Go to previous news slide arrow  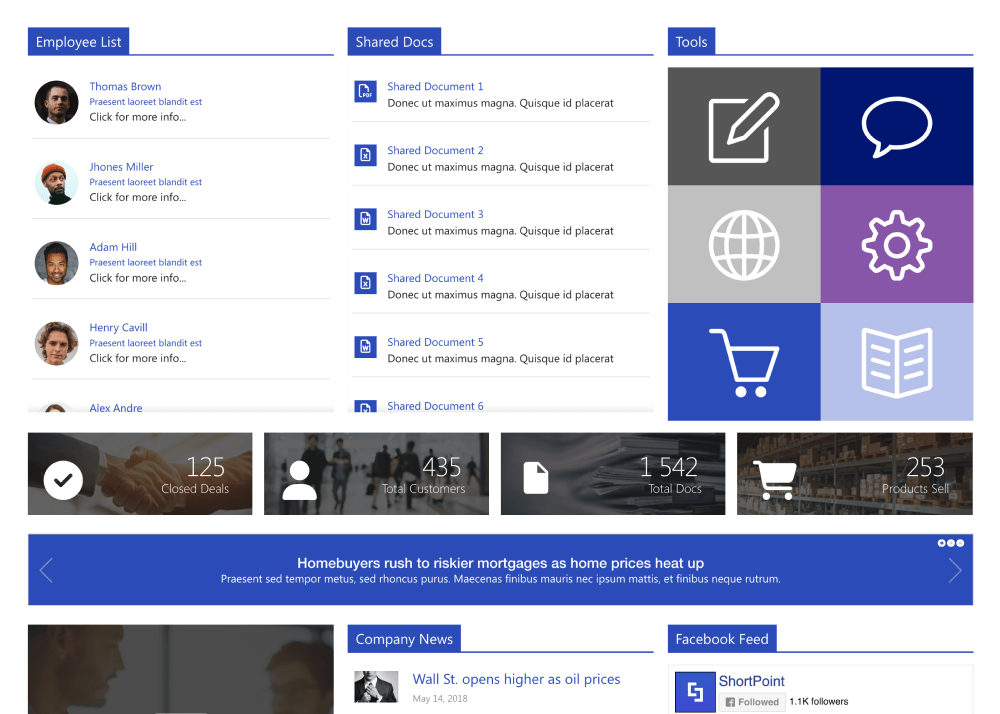click(46, 570)
